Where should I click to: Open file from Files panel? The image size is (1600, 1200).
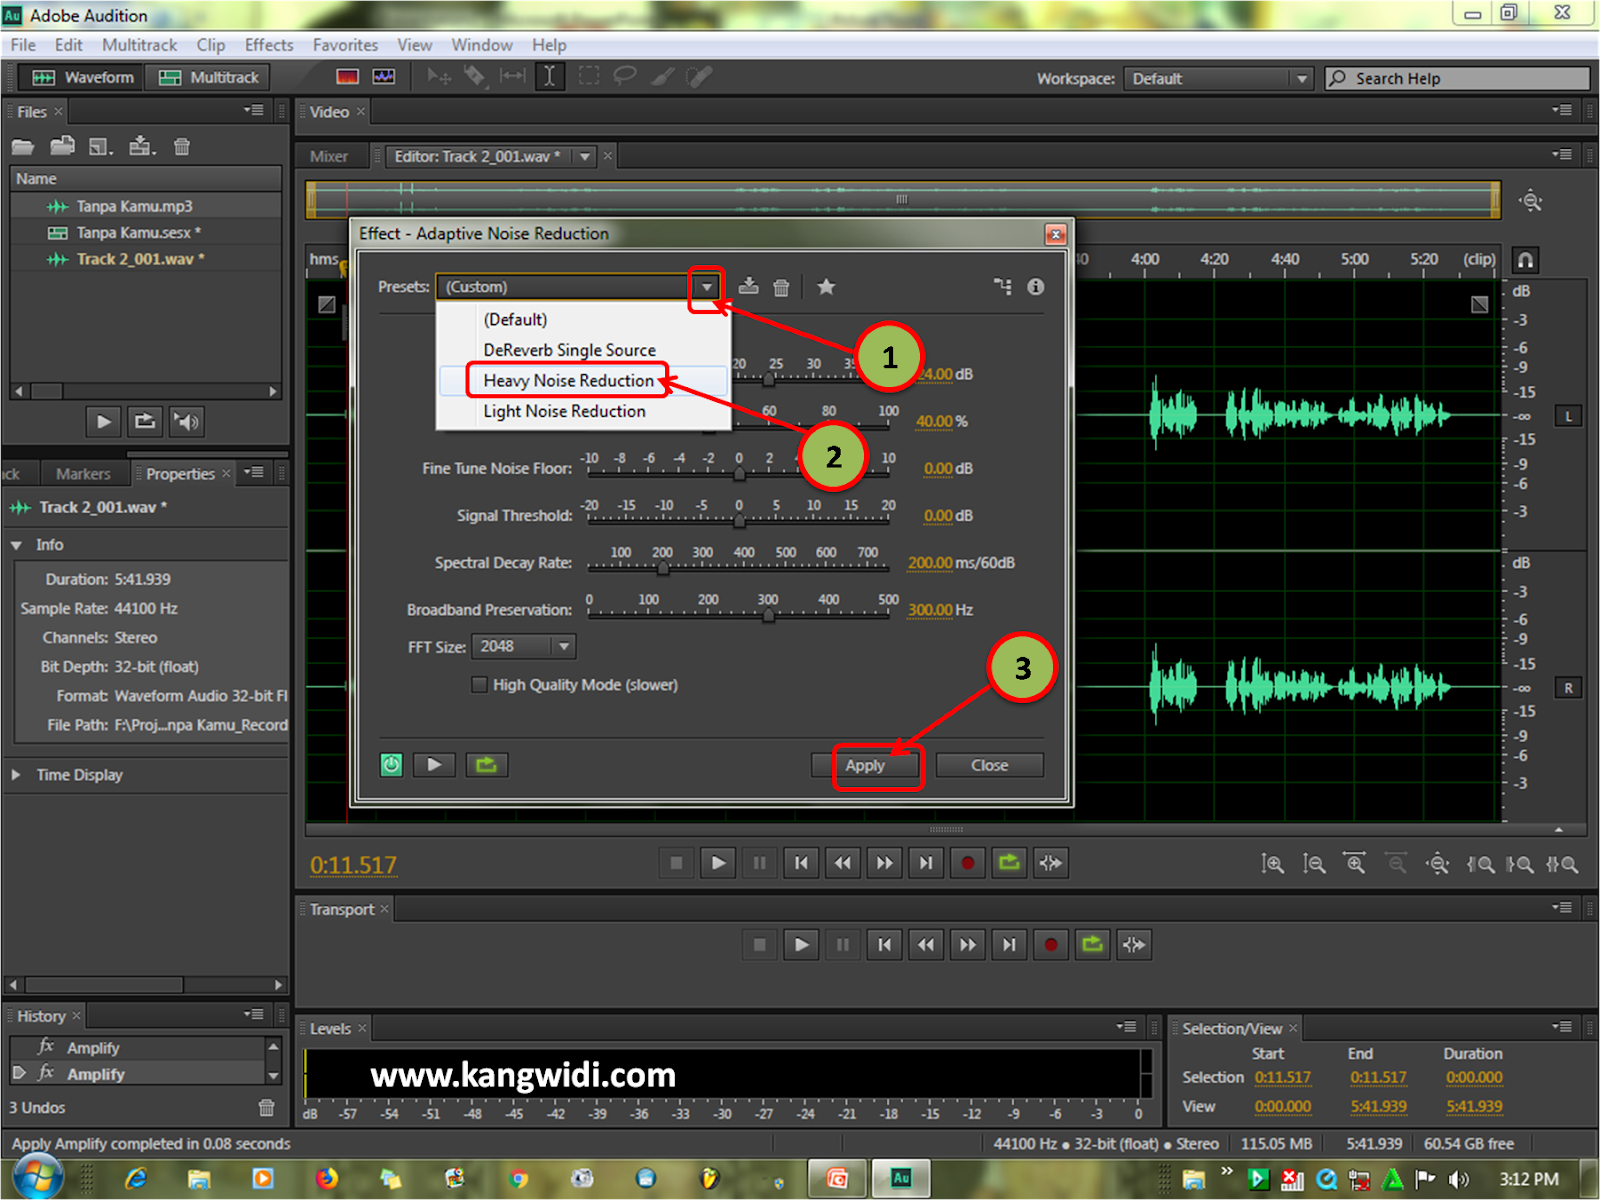(23, 147)
